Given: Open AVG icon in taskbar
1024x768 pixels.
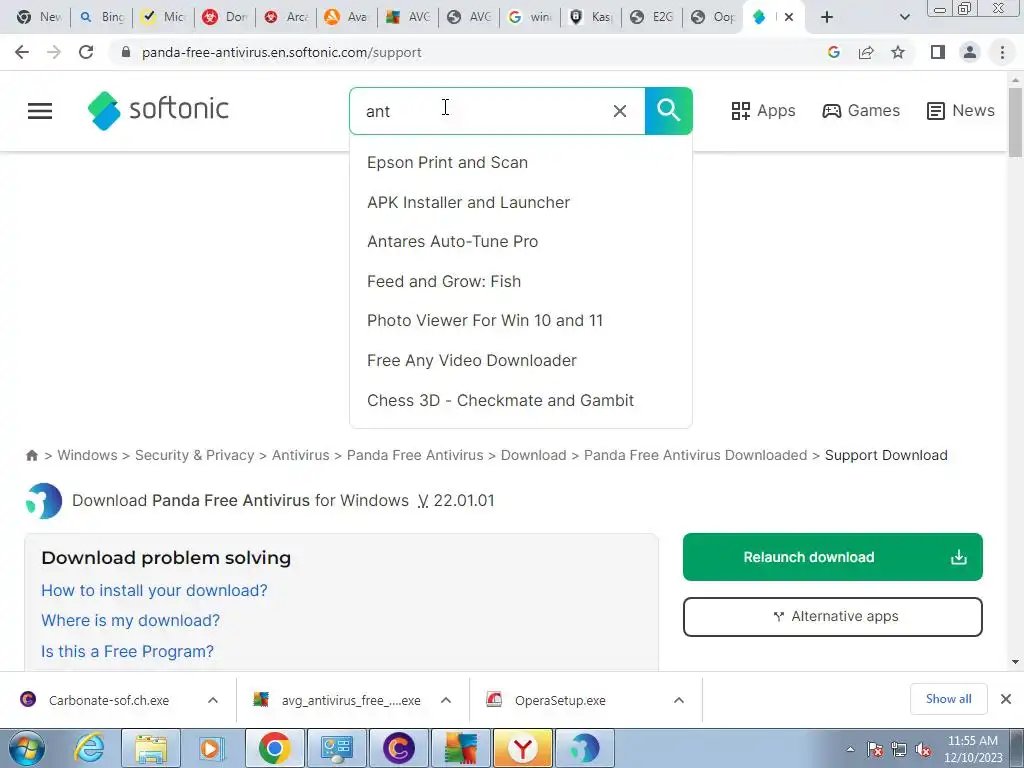Looking at the screenshot, I should tap(460, 748).
